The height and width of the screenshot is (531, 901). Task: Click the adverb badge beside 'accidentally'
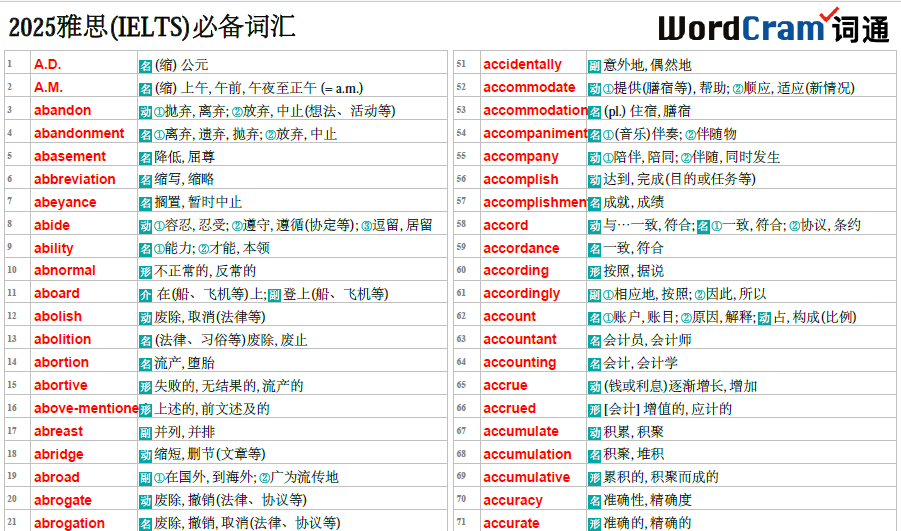tap(594, 65)
